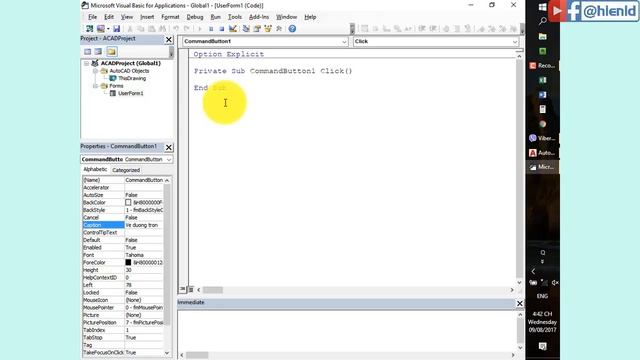
Task: Click the Cut scissors toolbar icon
Action: pyautogui.click(x=130, y=29)
